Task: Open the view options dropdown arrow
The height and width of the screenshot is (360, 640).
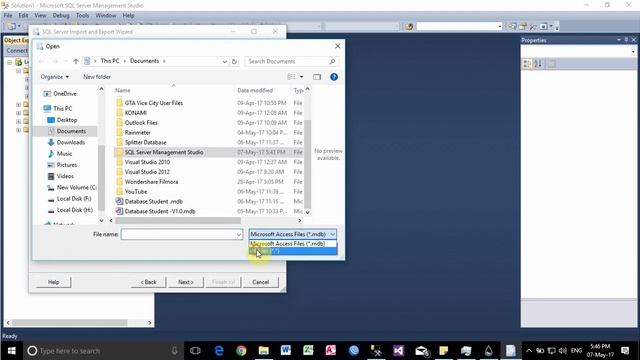Action: tap(302, 77)
